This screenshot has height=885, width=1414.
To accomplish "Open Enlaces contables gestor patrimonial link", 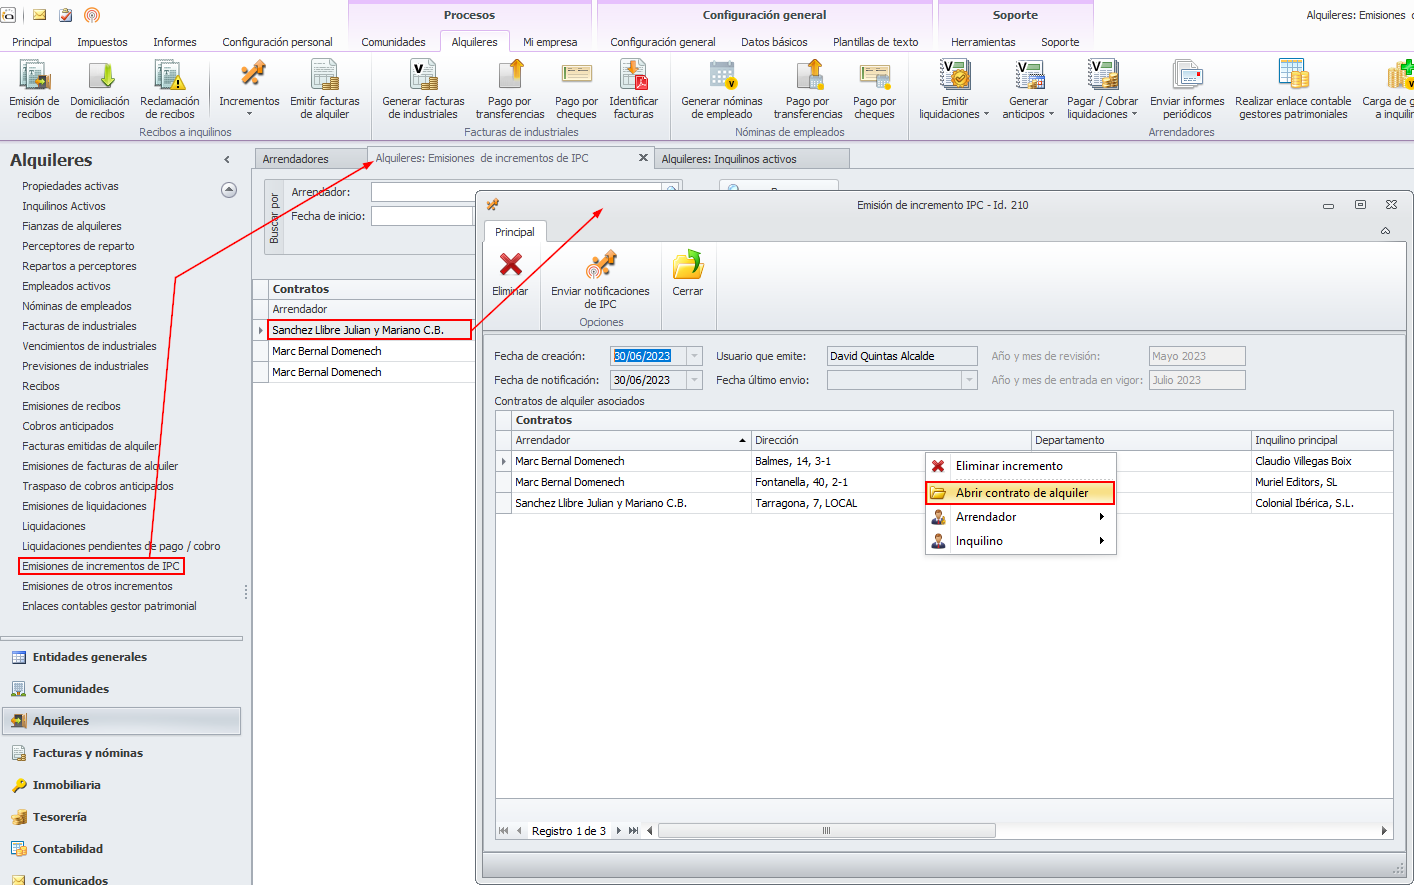I will tap(109, 606).
